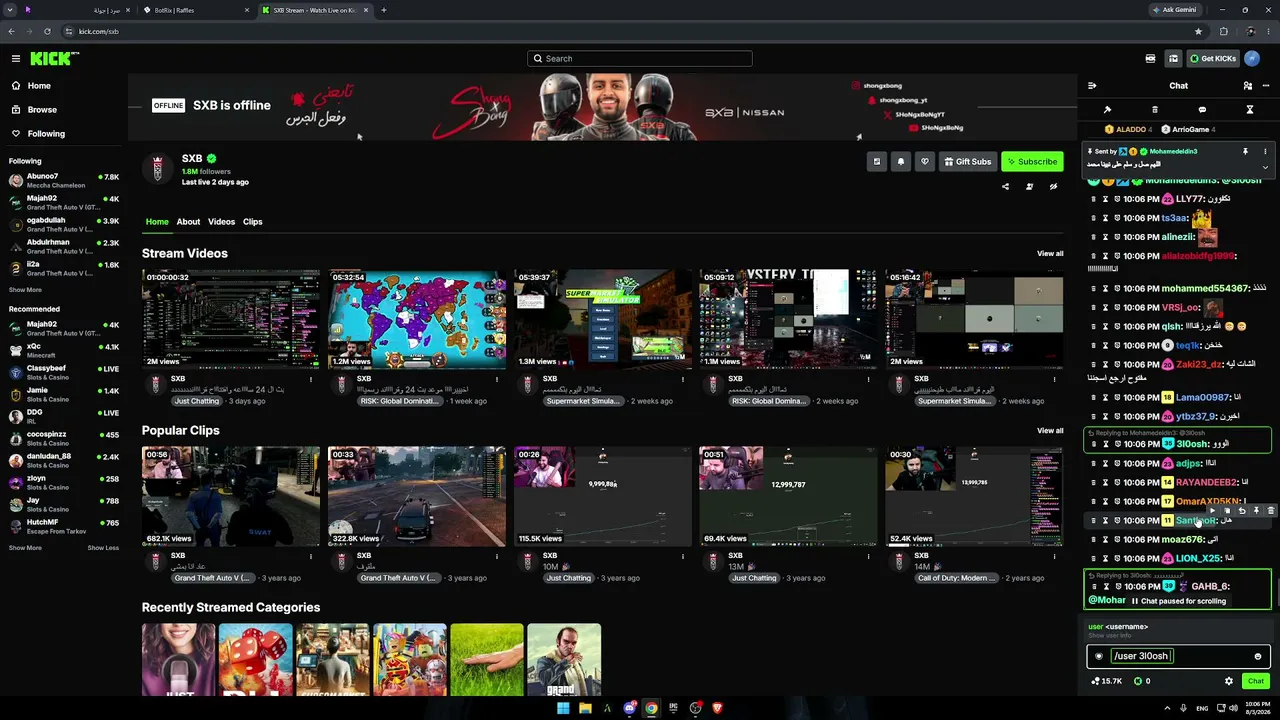This screenshot has width=1280, height=720.
Task: Toggle the follow heart button
Action: 924,161
